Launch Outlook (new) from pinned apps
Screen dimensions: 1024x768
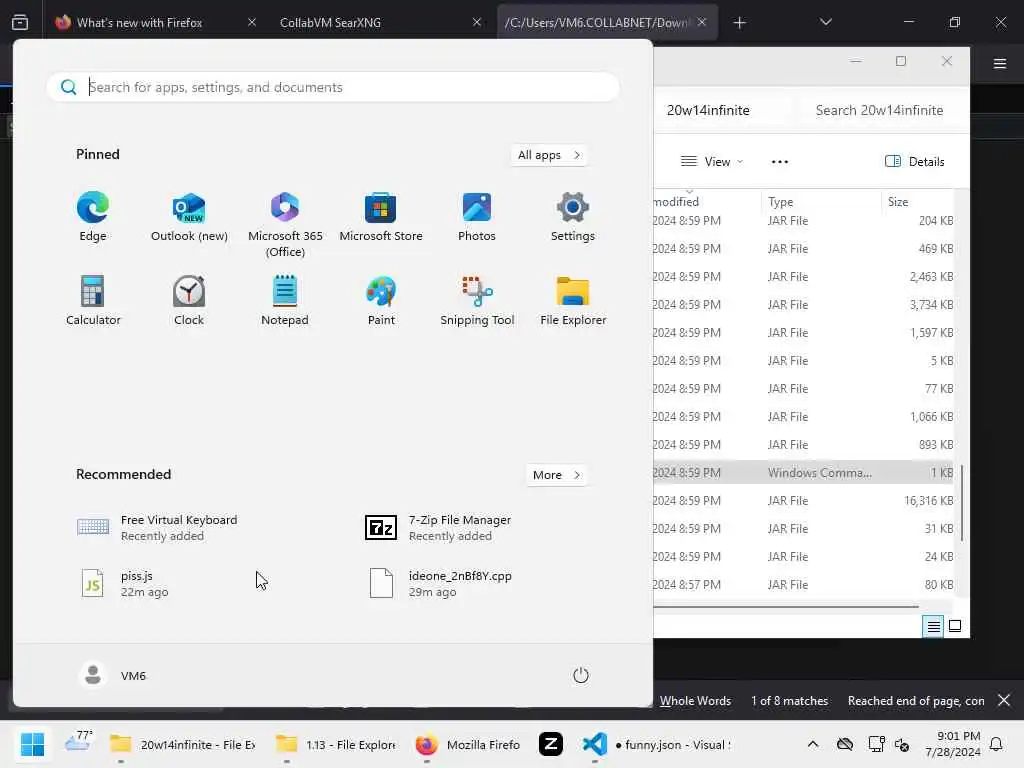[189, 217]
